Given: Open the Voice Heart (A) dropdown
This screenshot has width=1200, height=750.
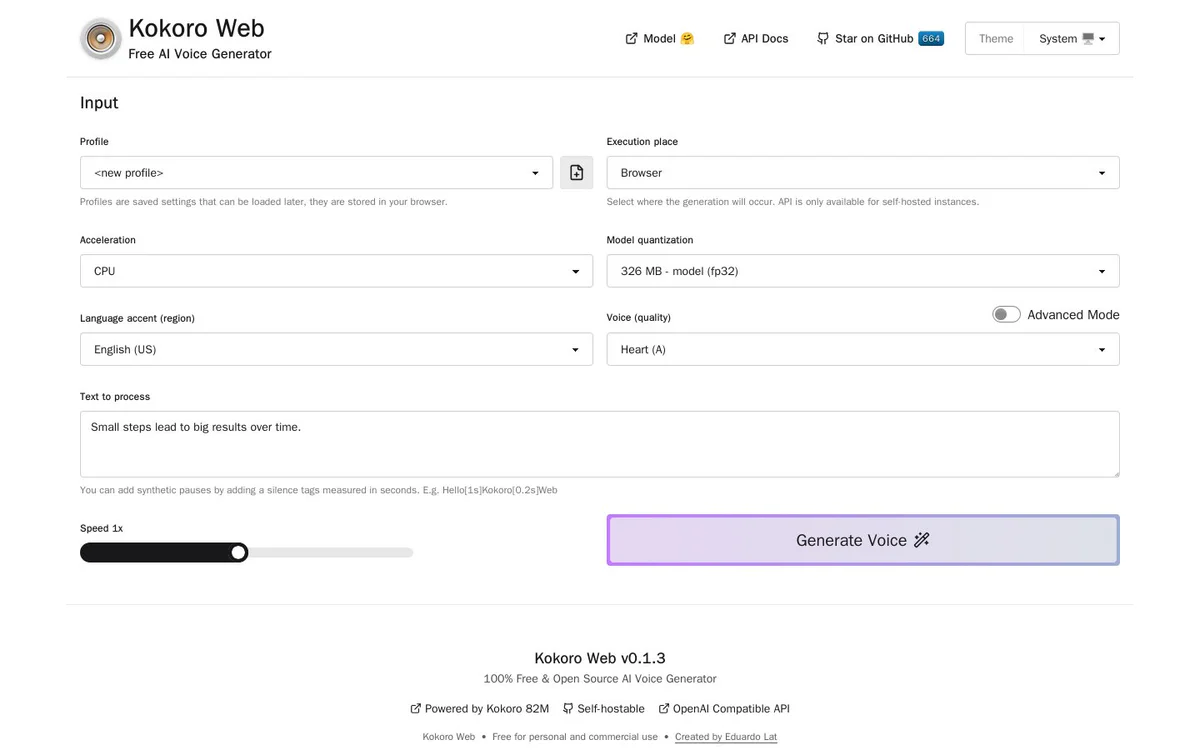Looking at the screenshot, I should [863, 349].
